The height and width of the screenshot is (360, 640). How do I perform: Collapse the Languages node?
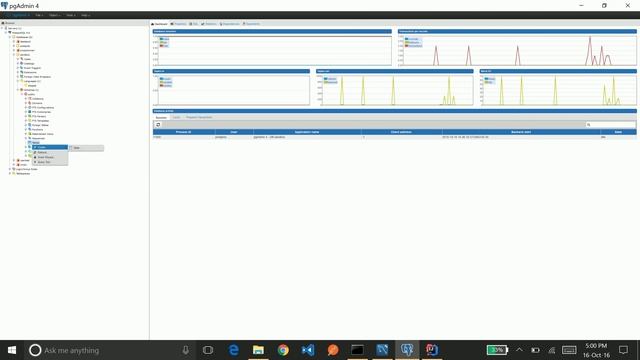18,81
